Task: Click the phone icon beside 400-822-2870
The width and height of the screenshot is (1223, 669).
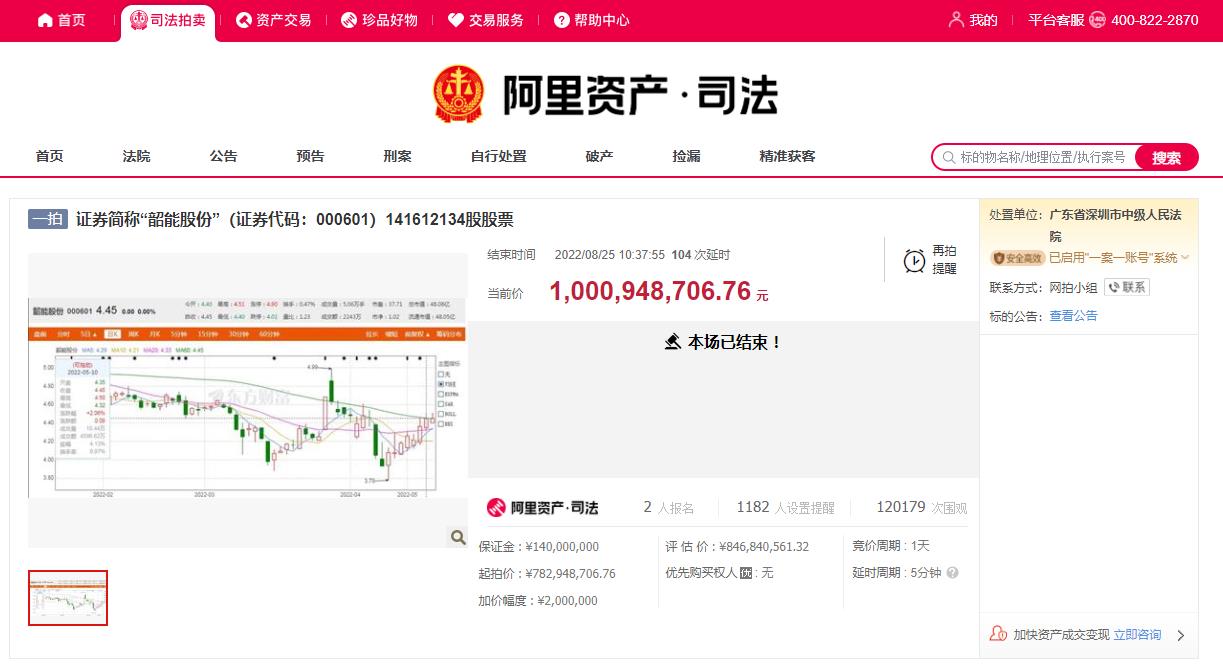Action: click(1097, 20)
